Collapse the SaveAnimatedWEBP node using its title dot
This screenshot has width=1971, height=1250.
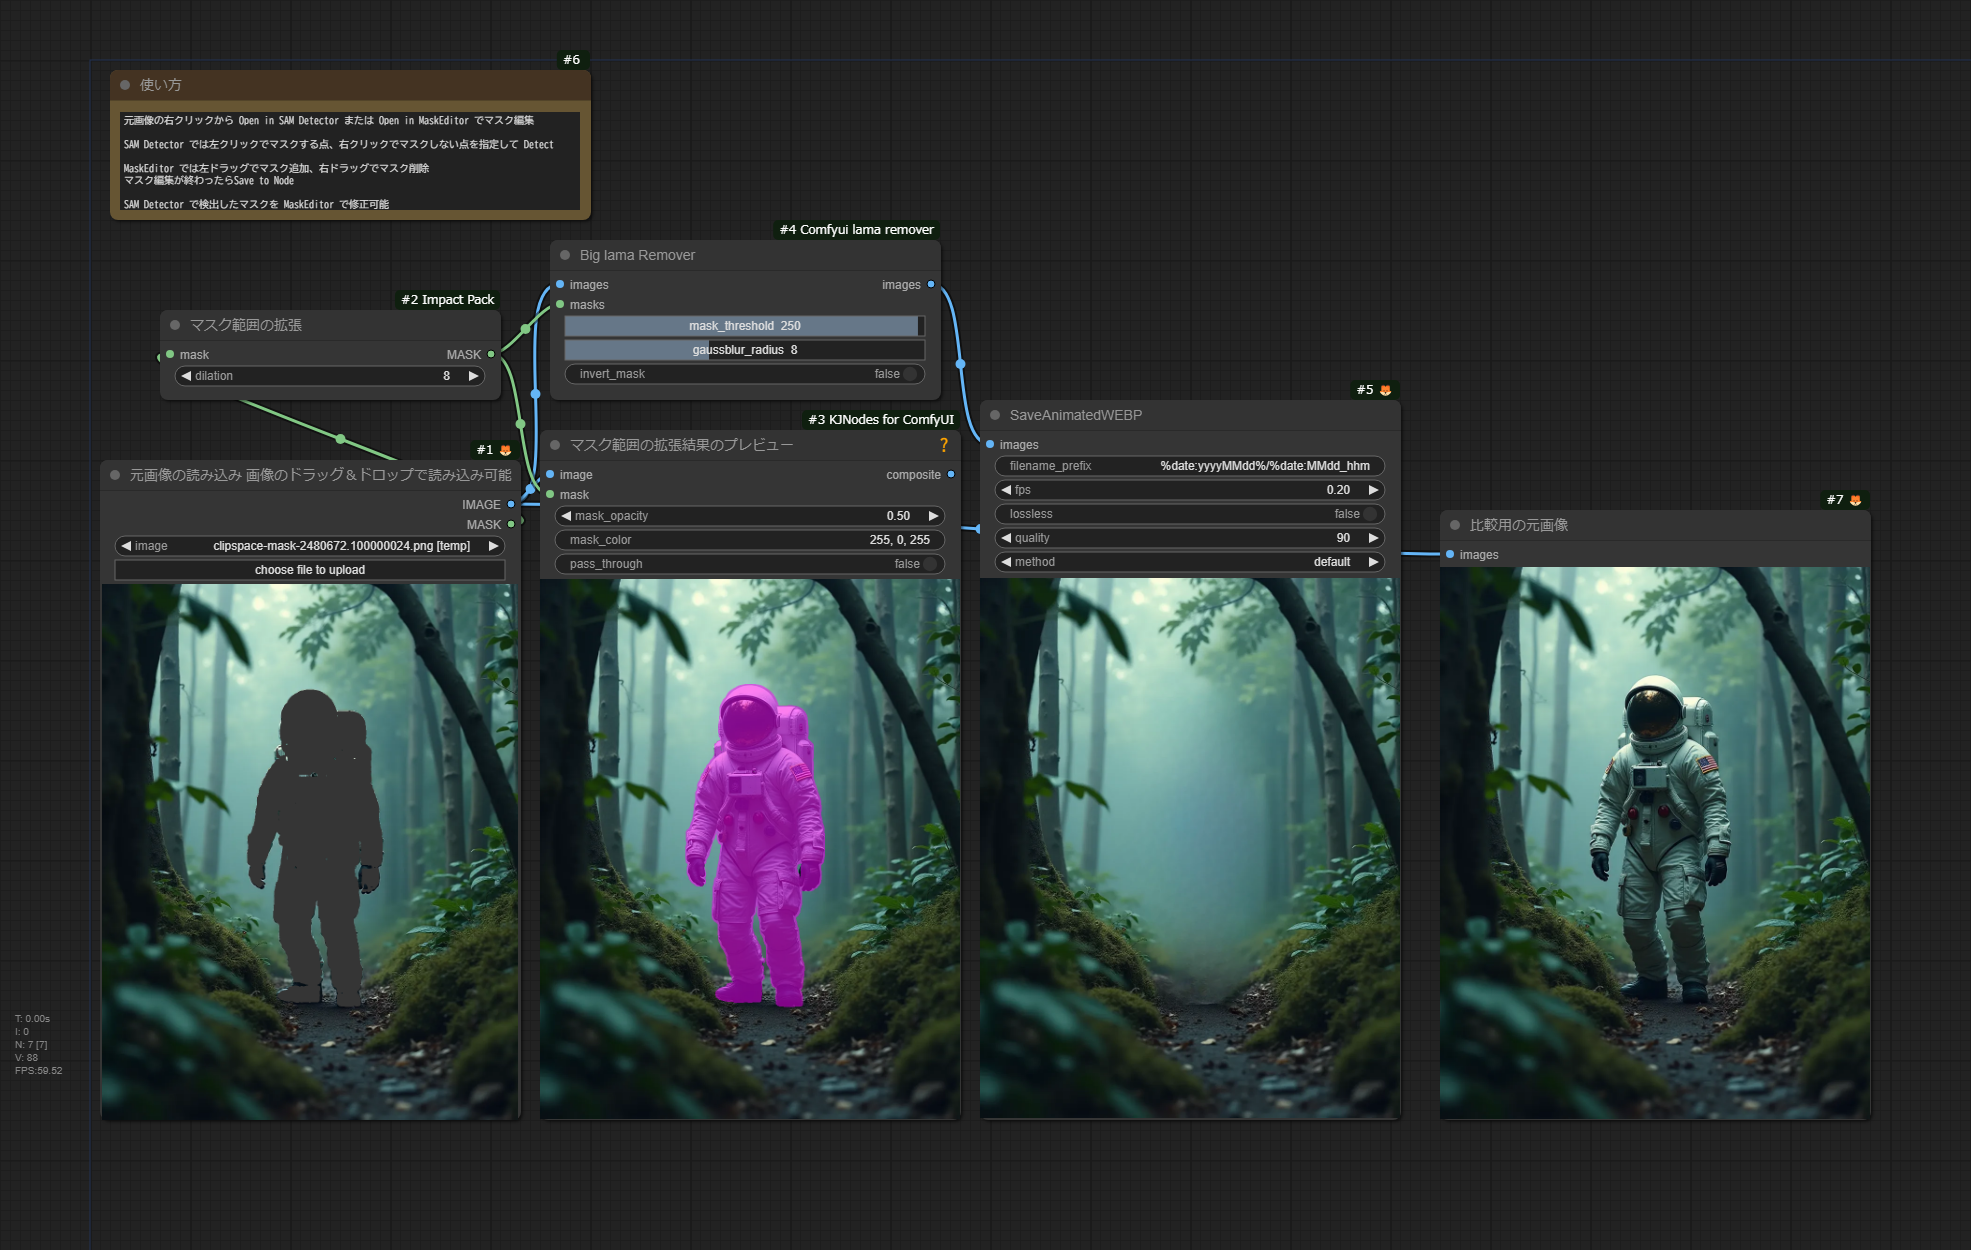coord(995,415)
